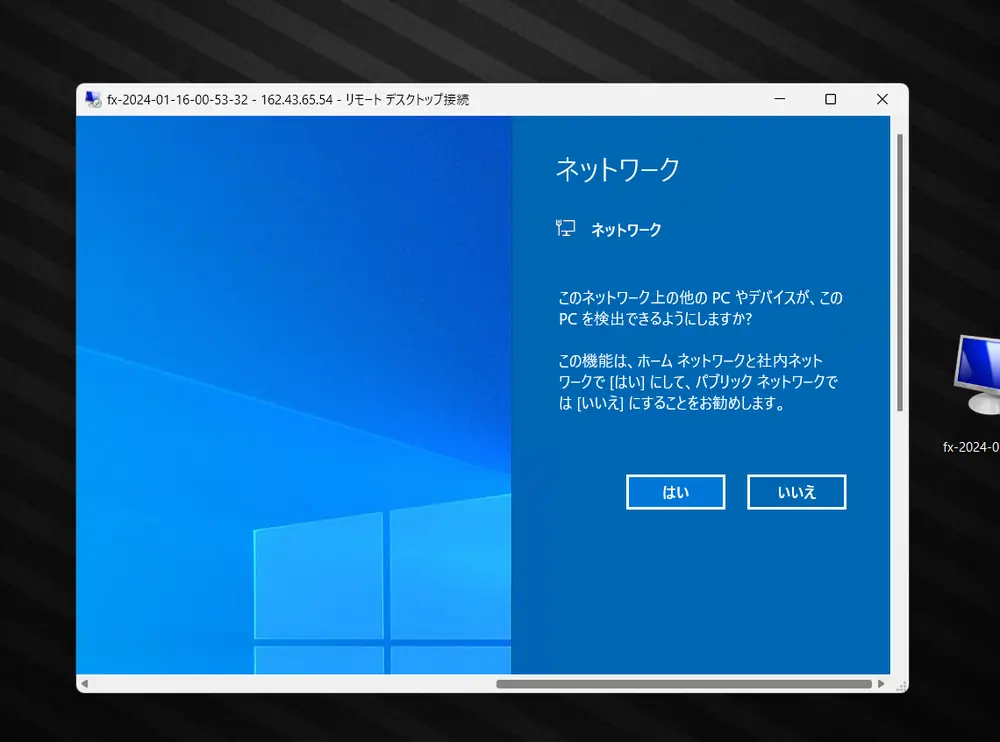Click the horizontal scrollbar left arrow

84,684
